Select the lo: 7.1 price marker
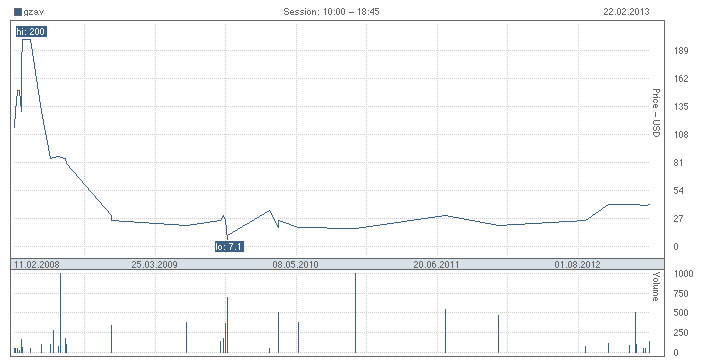Viewport: 718px width, 360px height. (x=229, y=247)
